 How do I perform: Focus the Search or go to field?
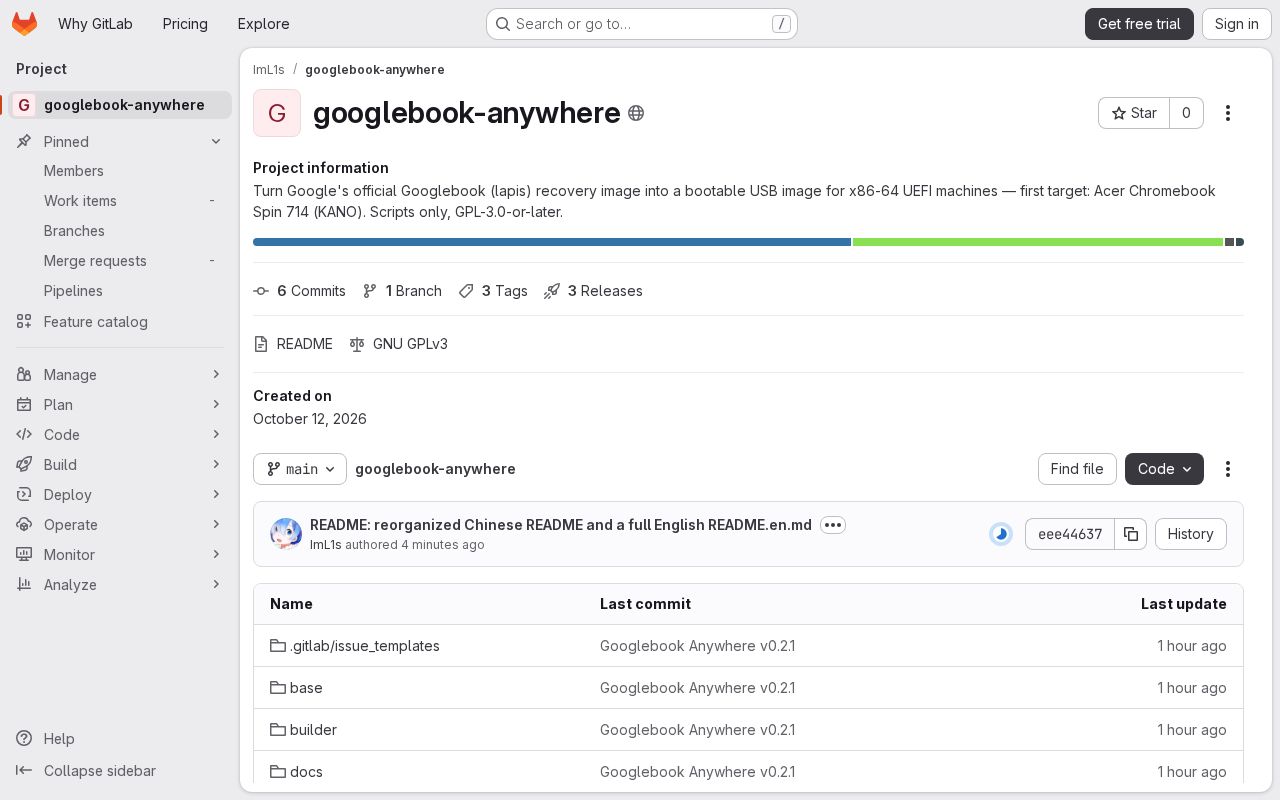click(x=642, y=24)
